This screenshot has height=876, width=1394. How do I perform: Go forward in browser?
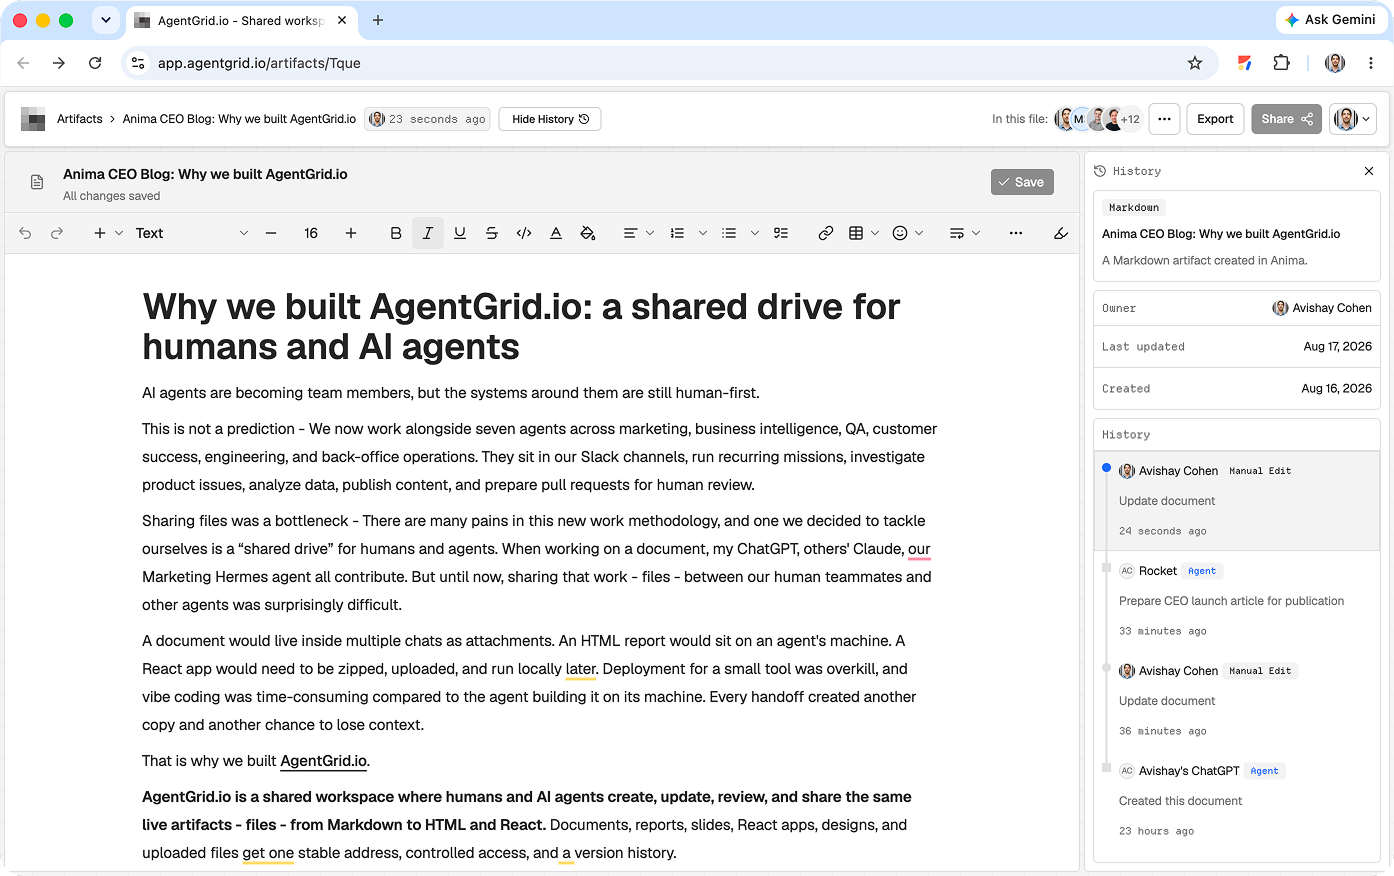pos(59,63)
